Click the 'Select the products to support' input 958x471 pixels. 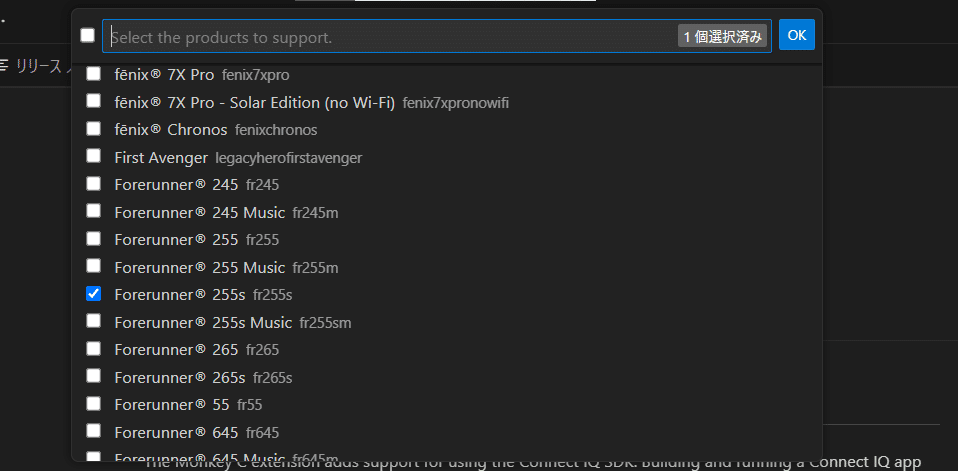coord(437,37)
